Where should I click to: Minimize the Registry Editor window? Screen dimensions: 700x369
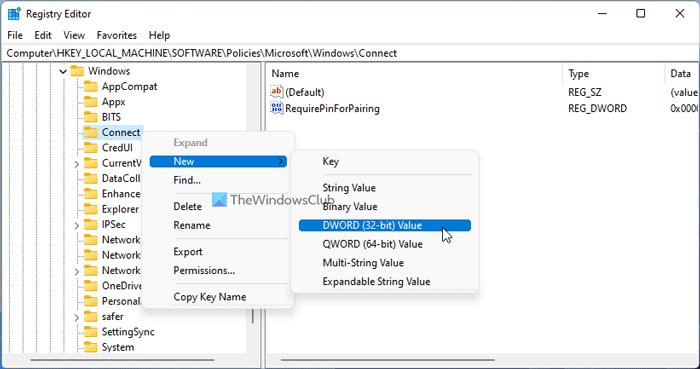point(601,14)
